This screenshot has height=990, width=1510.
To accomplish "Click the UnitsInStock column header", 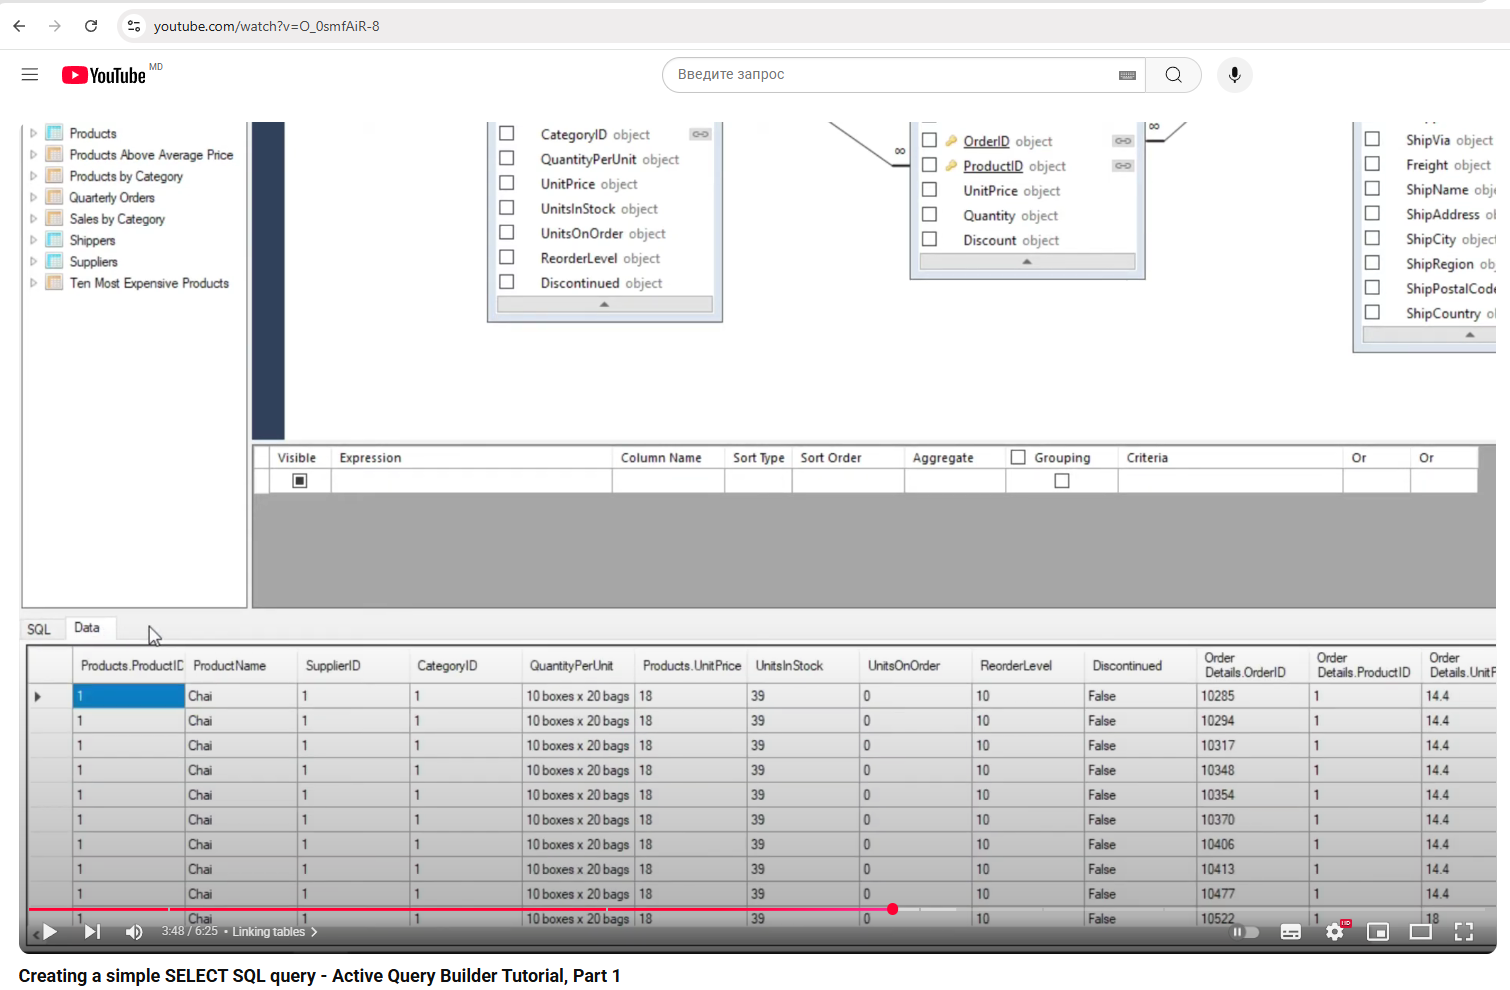I will (x=804, y=665).
